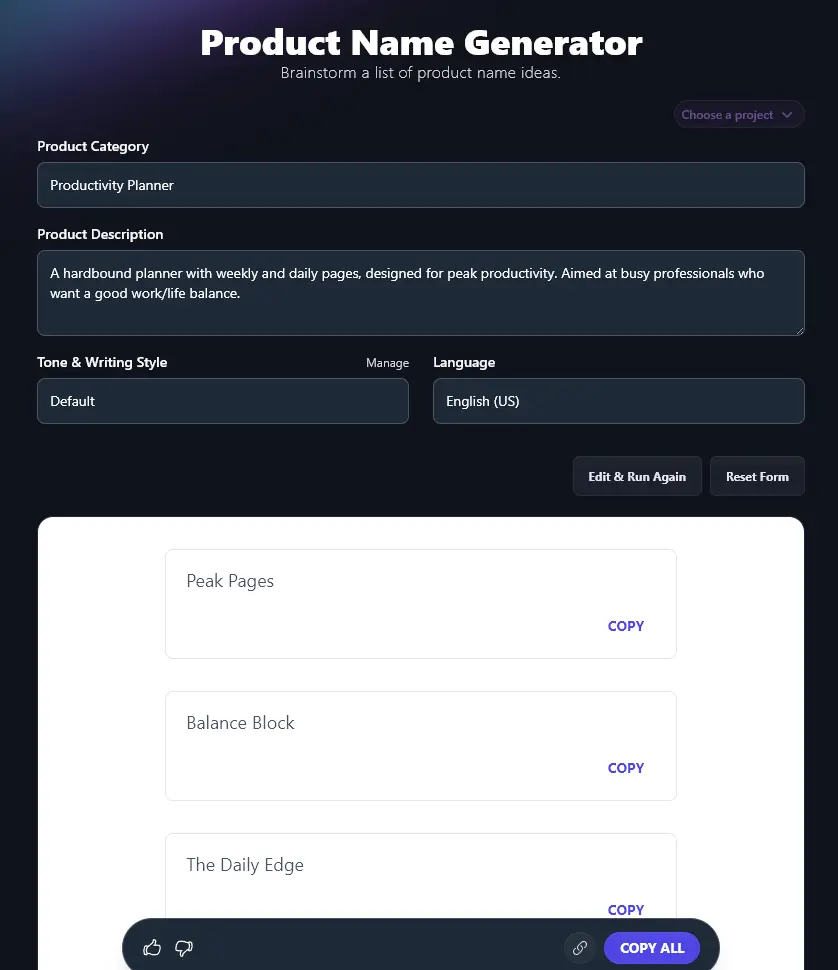Click the Product Name Generator heading
Screen dimensions: 838x970
click(x=421, y=43)
